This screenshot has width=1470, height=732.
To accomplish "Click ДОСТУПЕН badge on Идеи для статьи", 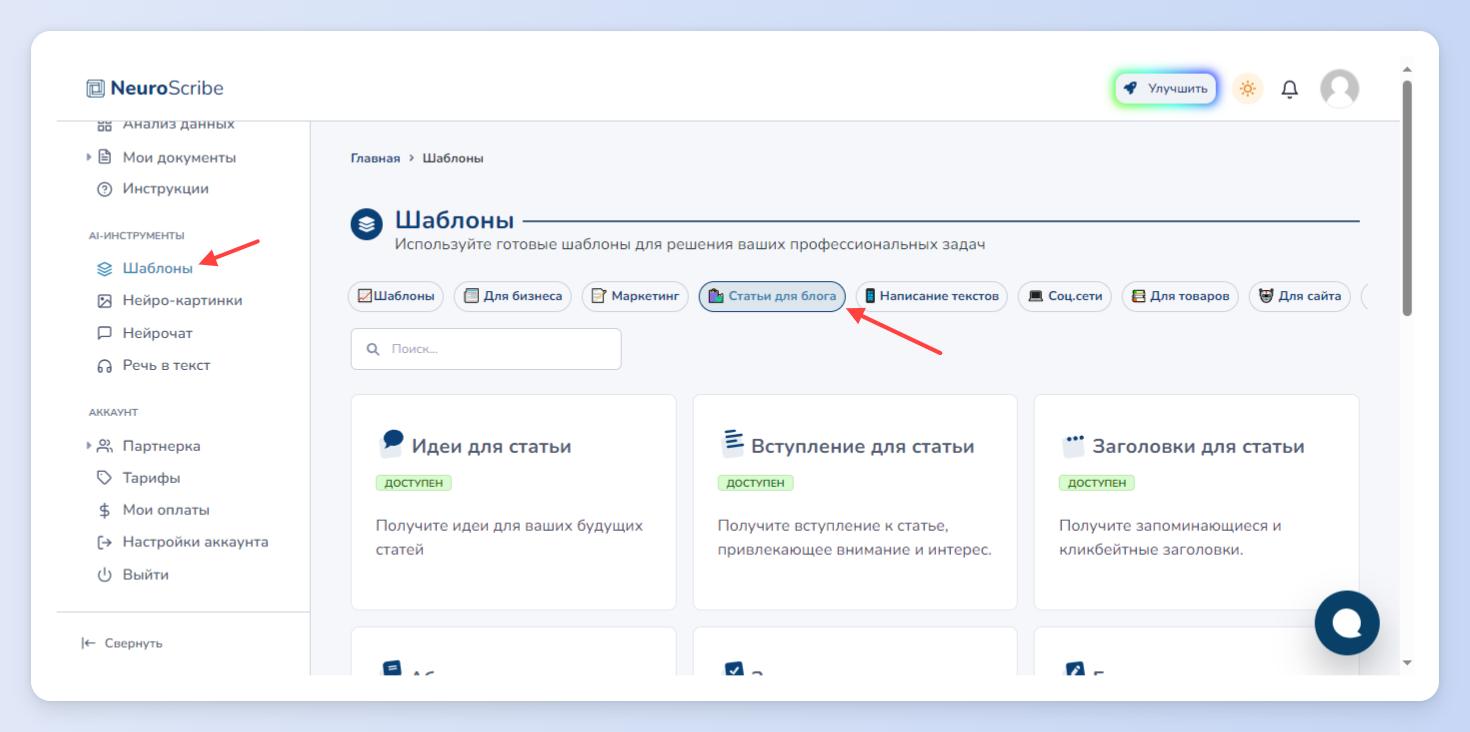I will [414, 483].
